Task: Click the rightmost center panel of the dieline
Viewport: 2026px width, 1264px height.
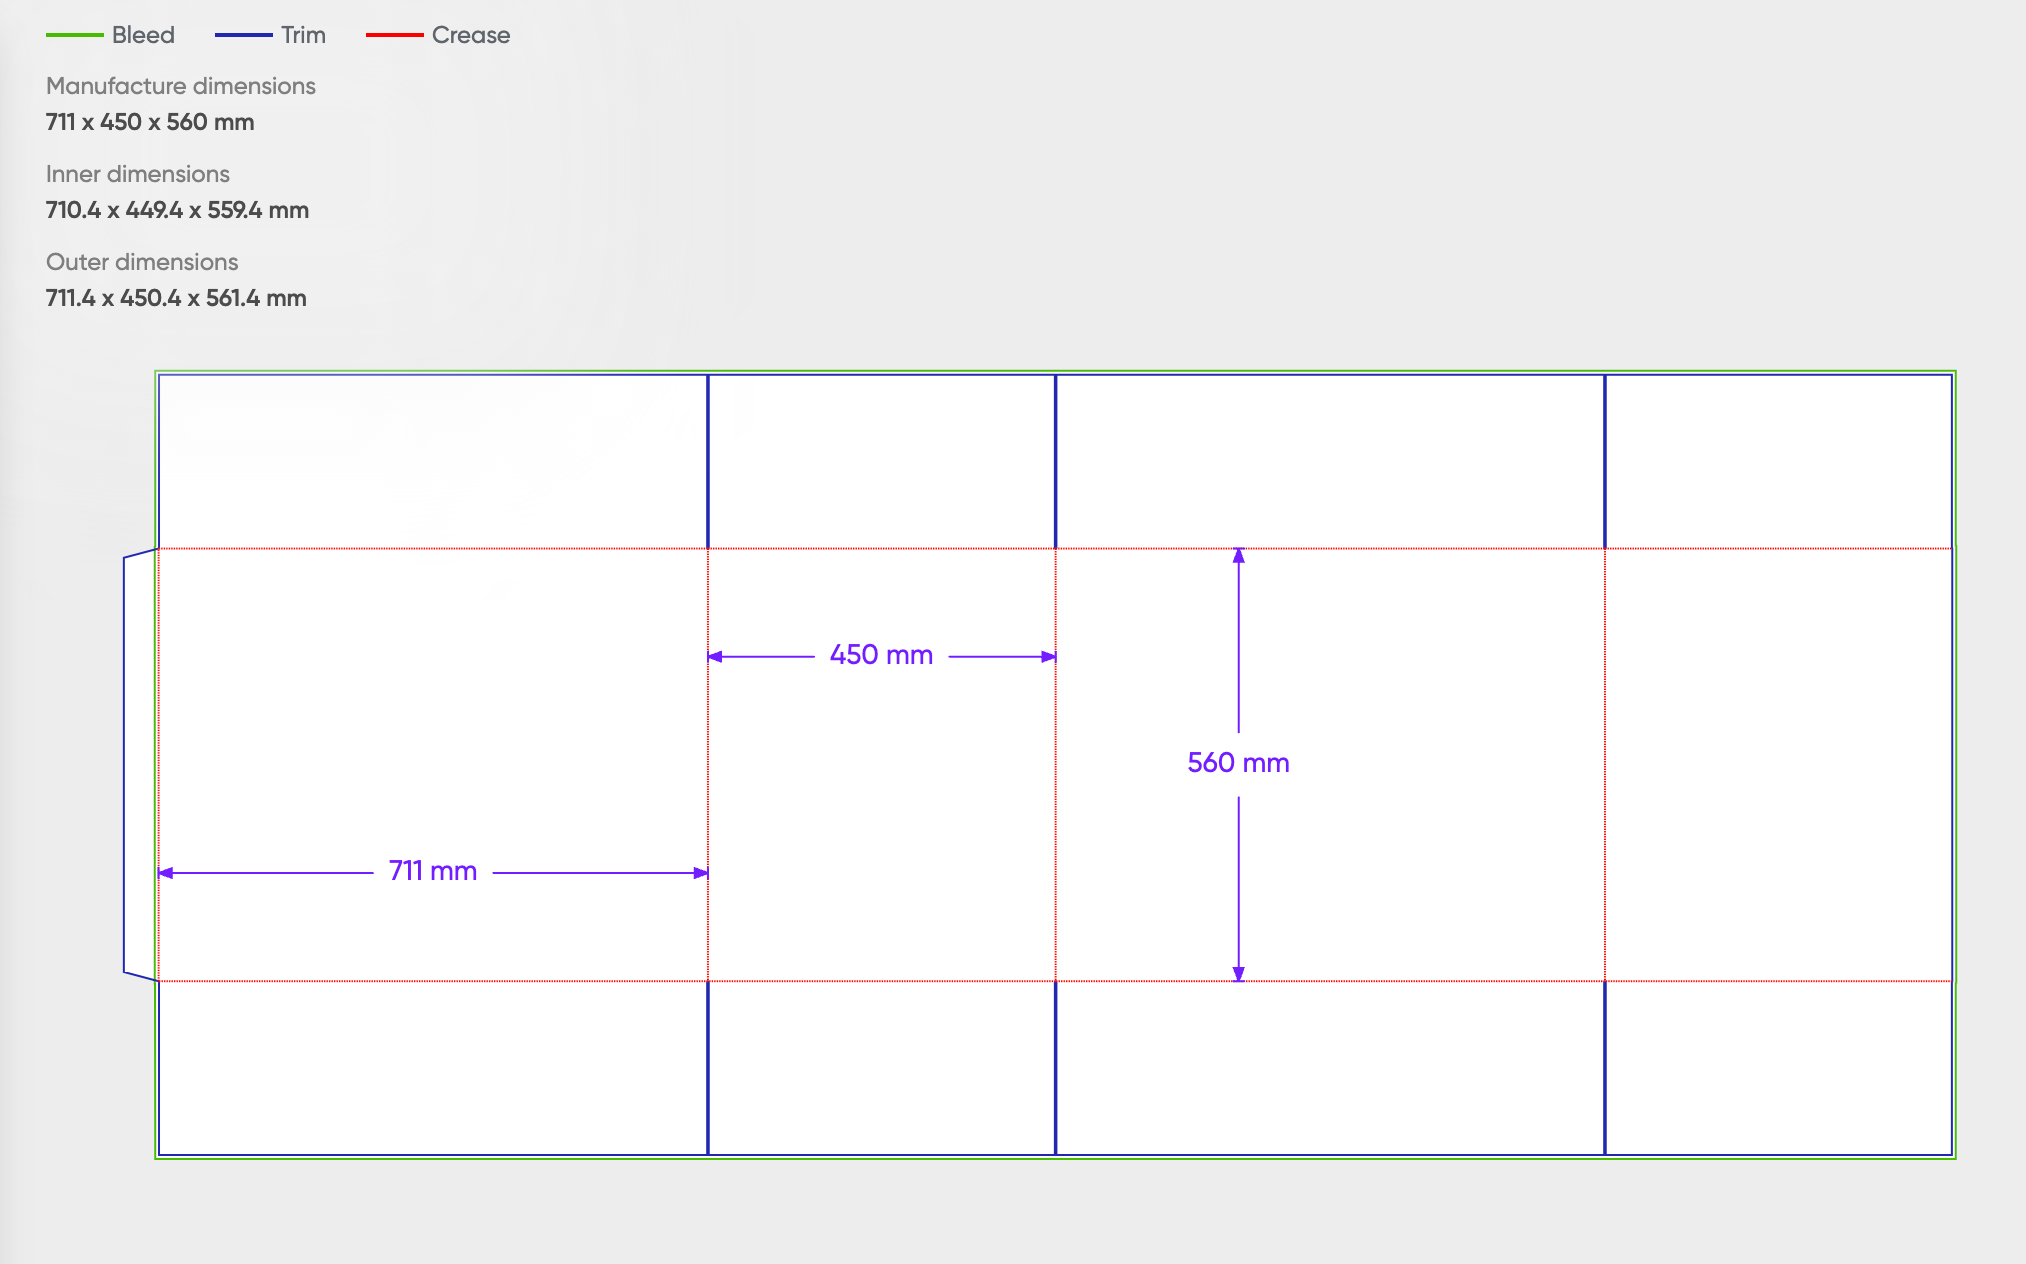Action: tap(1777, 765)
